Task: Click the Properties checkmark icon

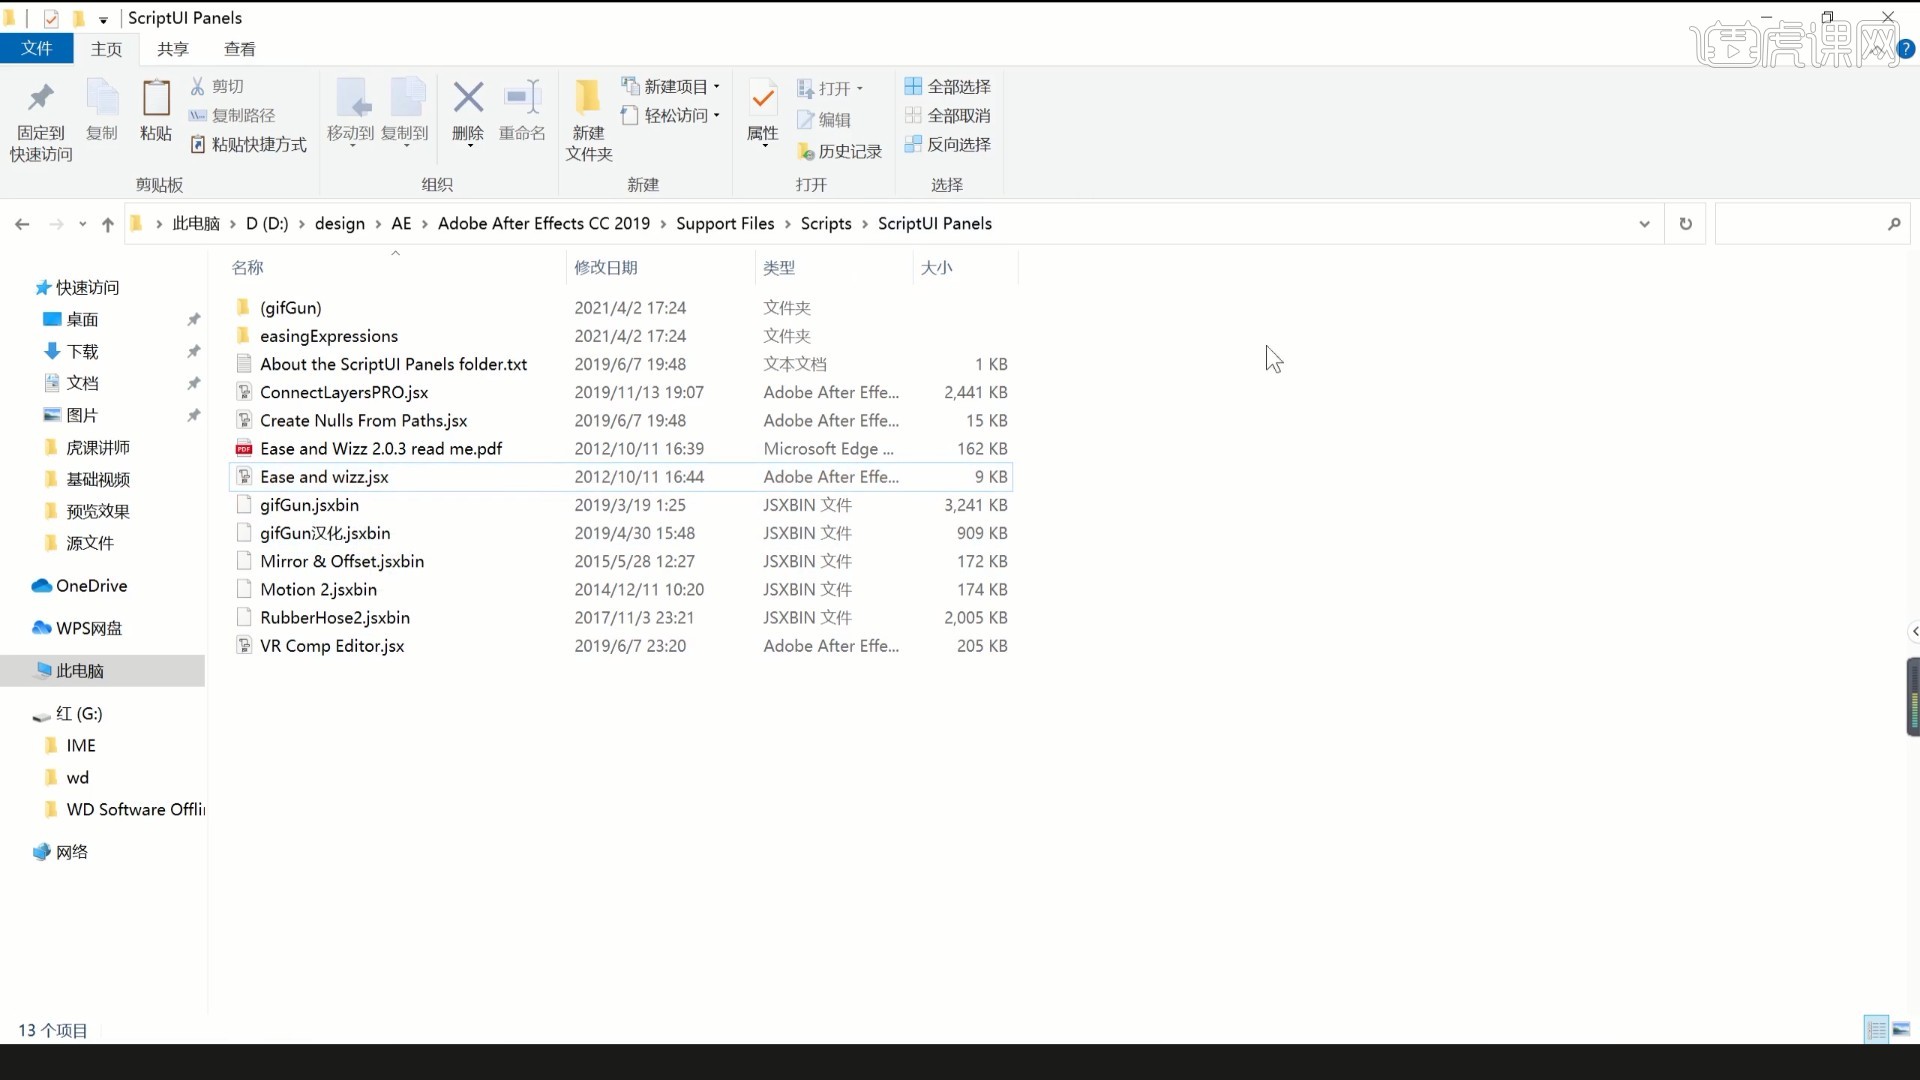Action: (763, 98)
